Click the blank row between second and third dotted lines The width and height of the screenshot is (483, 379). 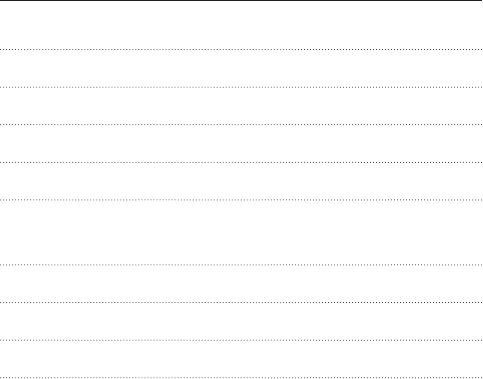click(x=241, y=106)
